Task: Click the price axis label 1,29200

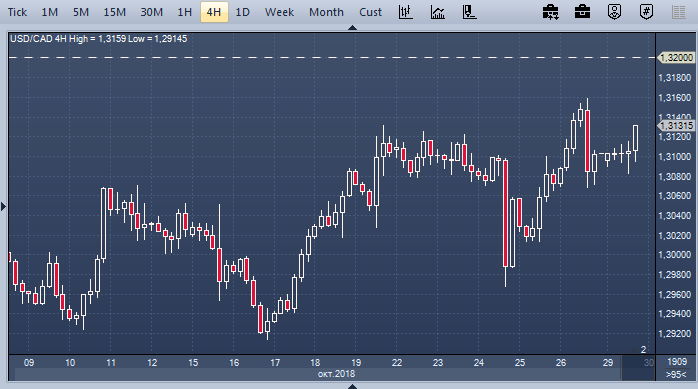Action: 675,334
